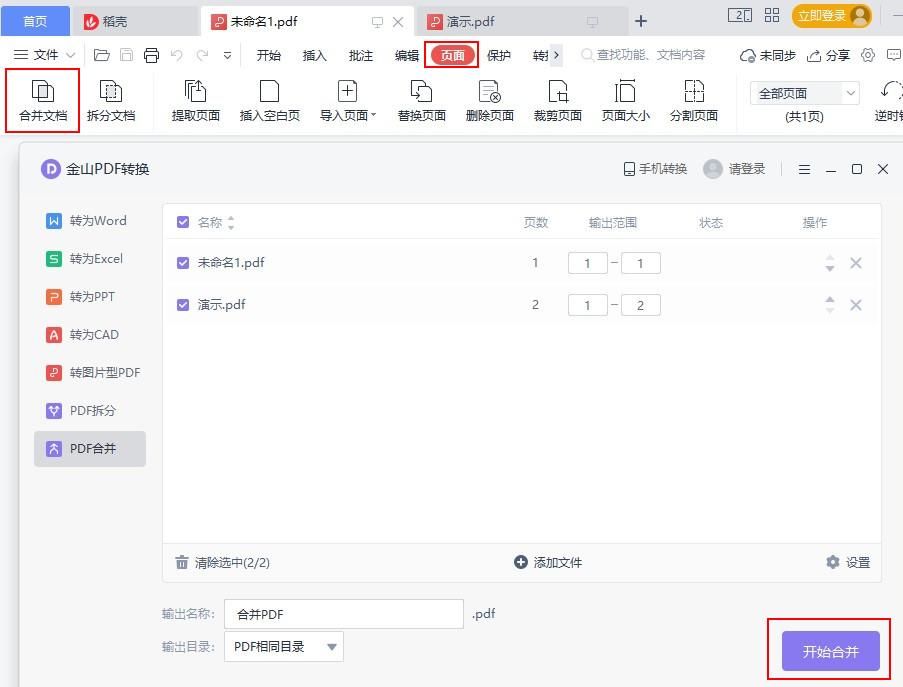Click the settings gear icon near 分享

868,55
